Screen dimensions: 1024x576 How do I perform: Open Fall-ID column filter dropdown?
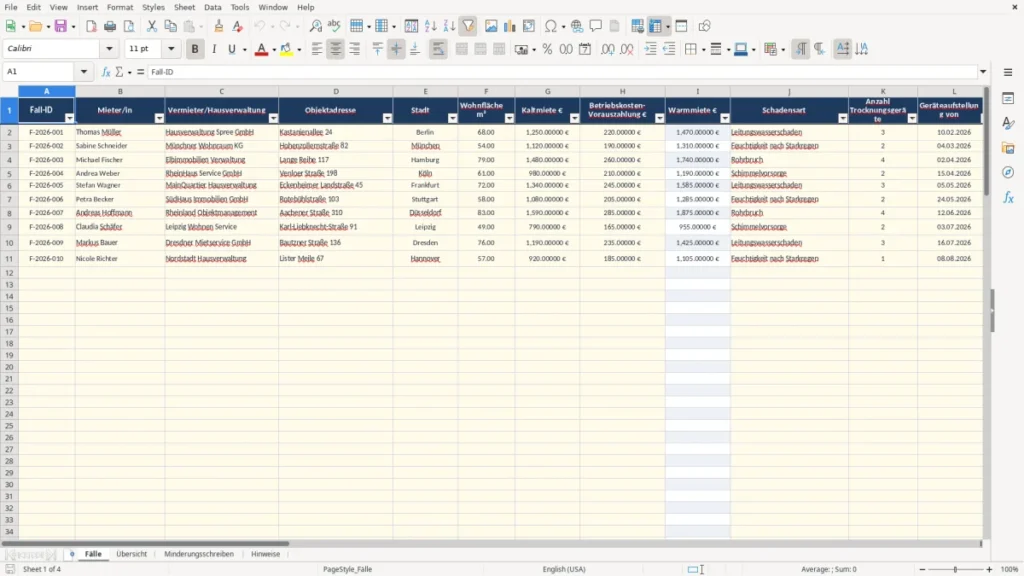pos(69,118)
